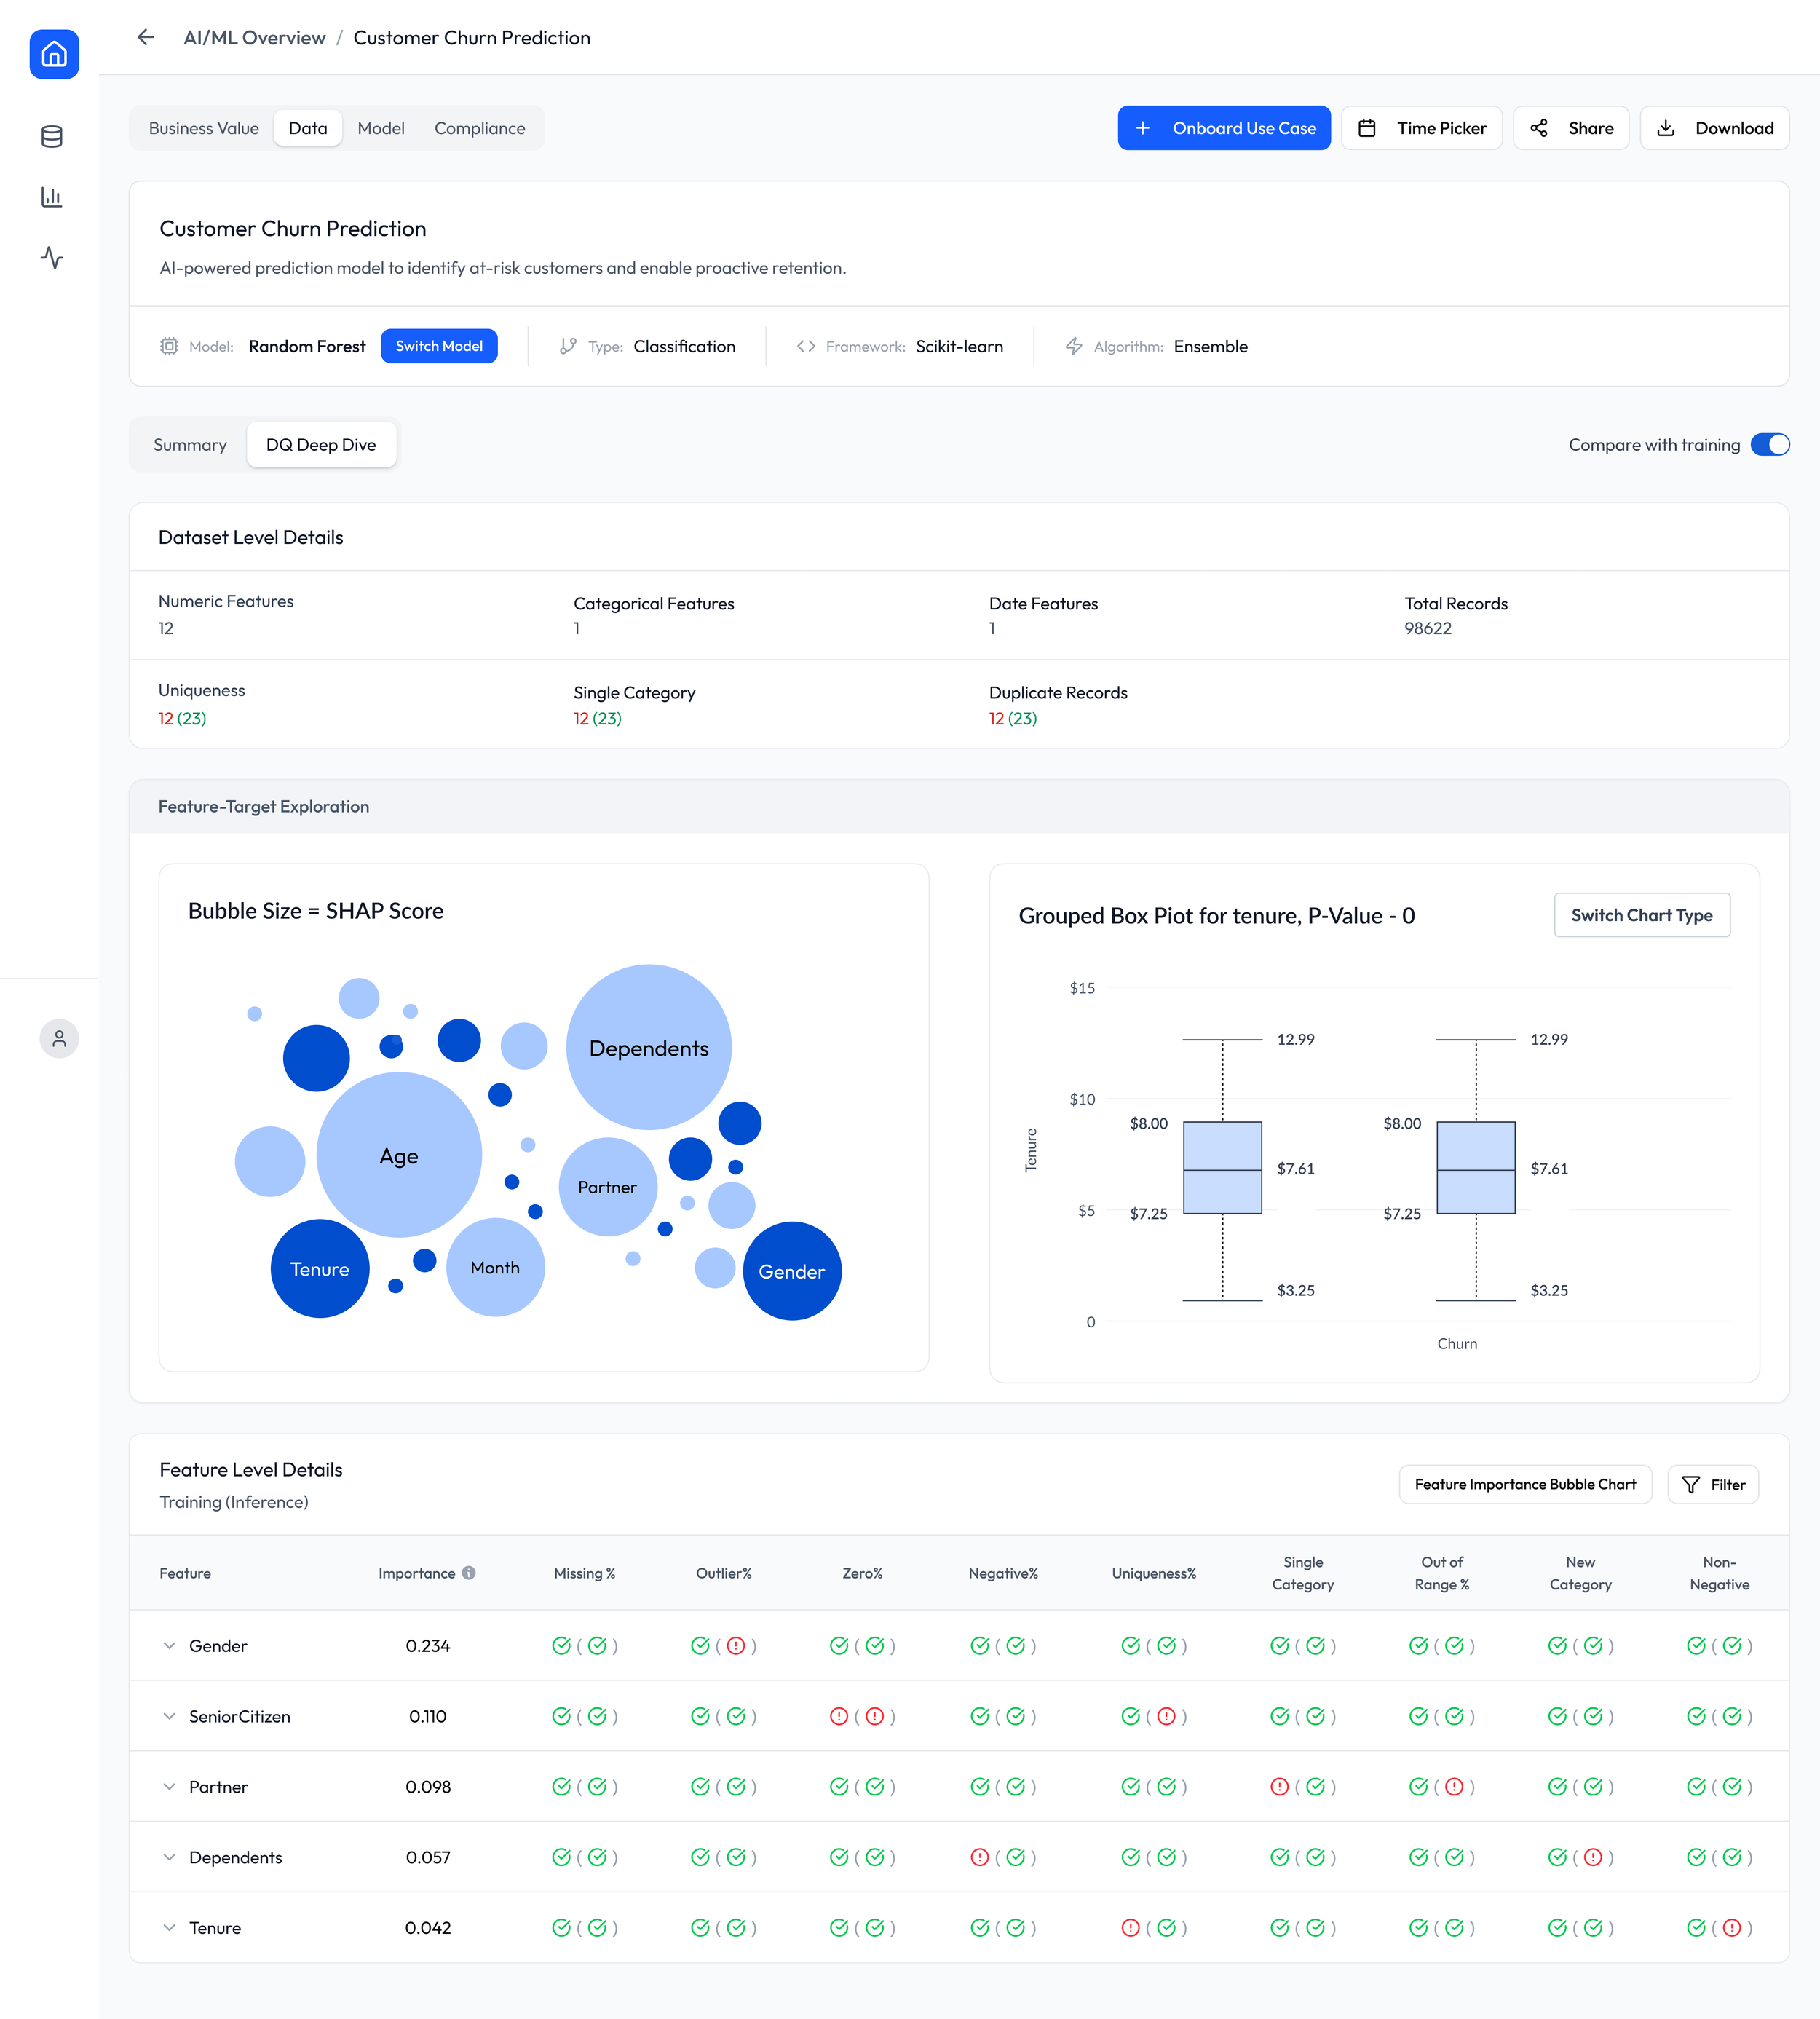
Task: Open the Time Picker
Action: coord(1421,128)
